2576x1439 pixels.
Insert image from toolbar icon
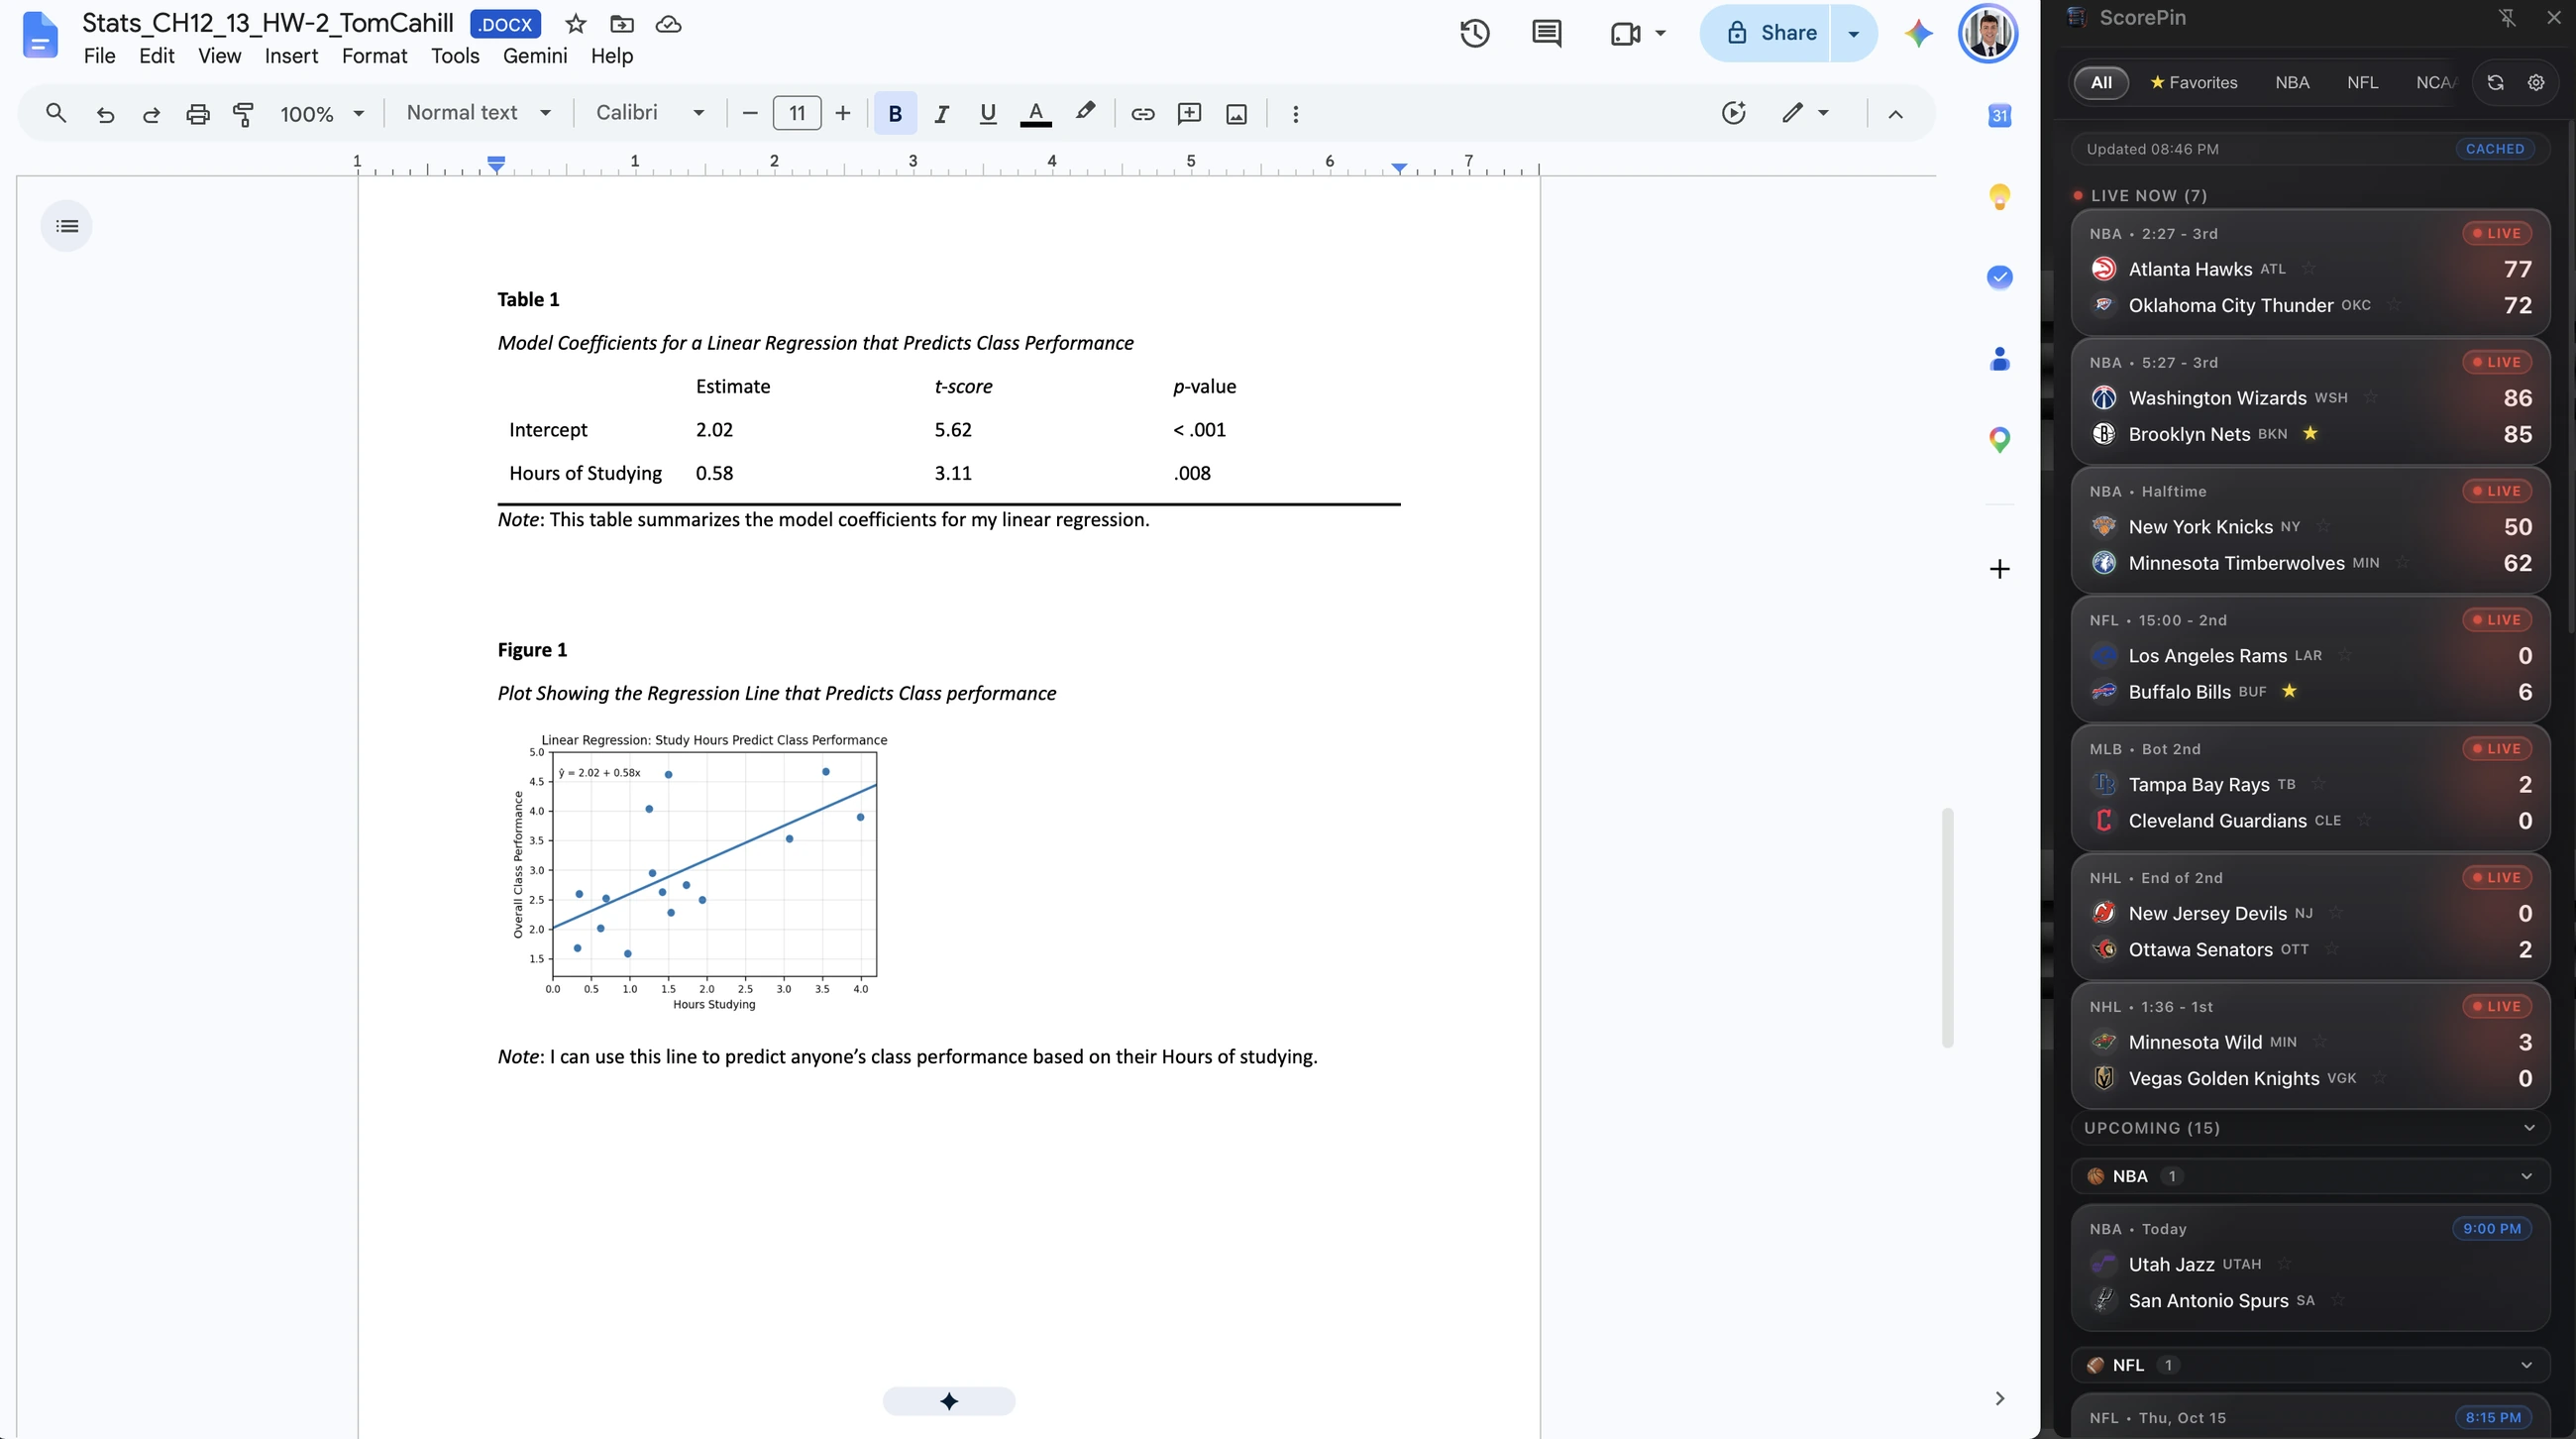pyautogui.click(x=1237, y=114)
